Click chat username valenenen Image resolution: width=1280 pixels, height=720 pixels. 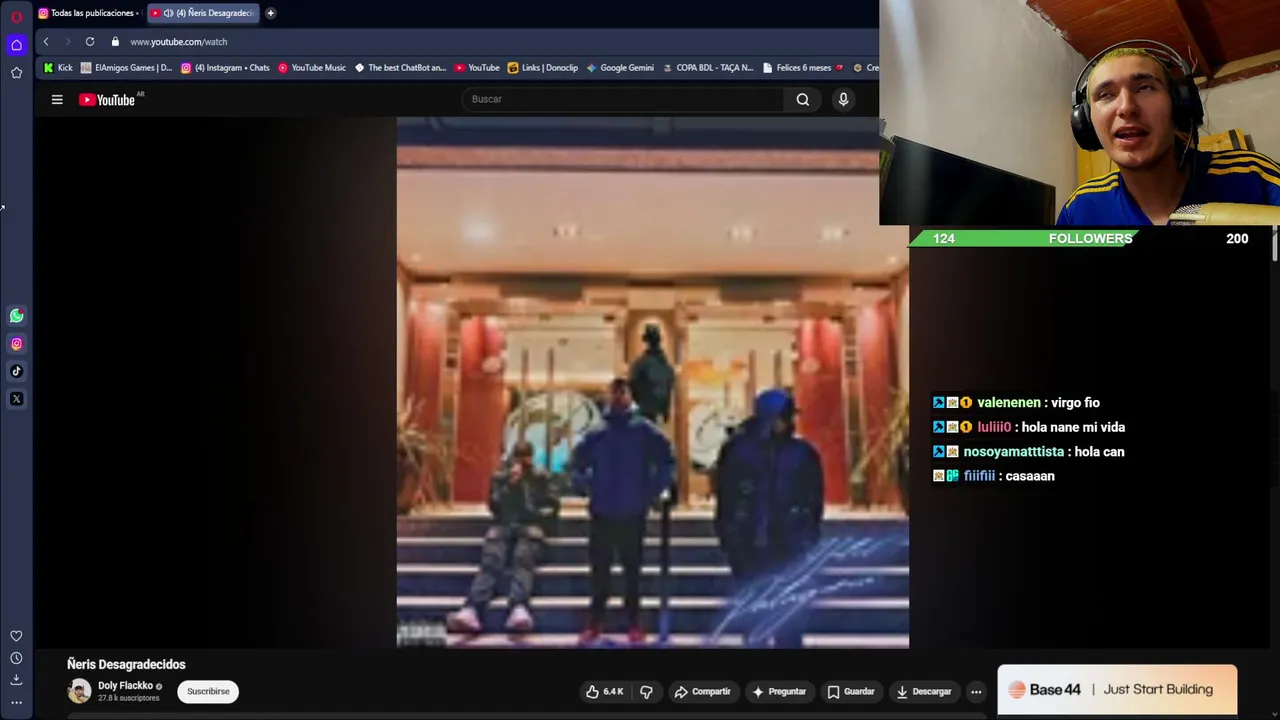tap(1008, 403)
